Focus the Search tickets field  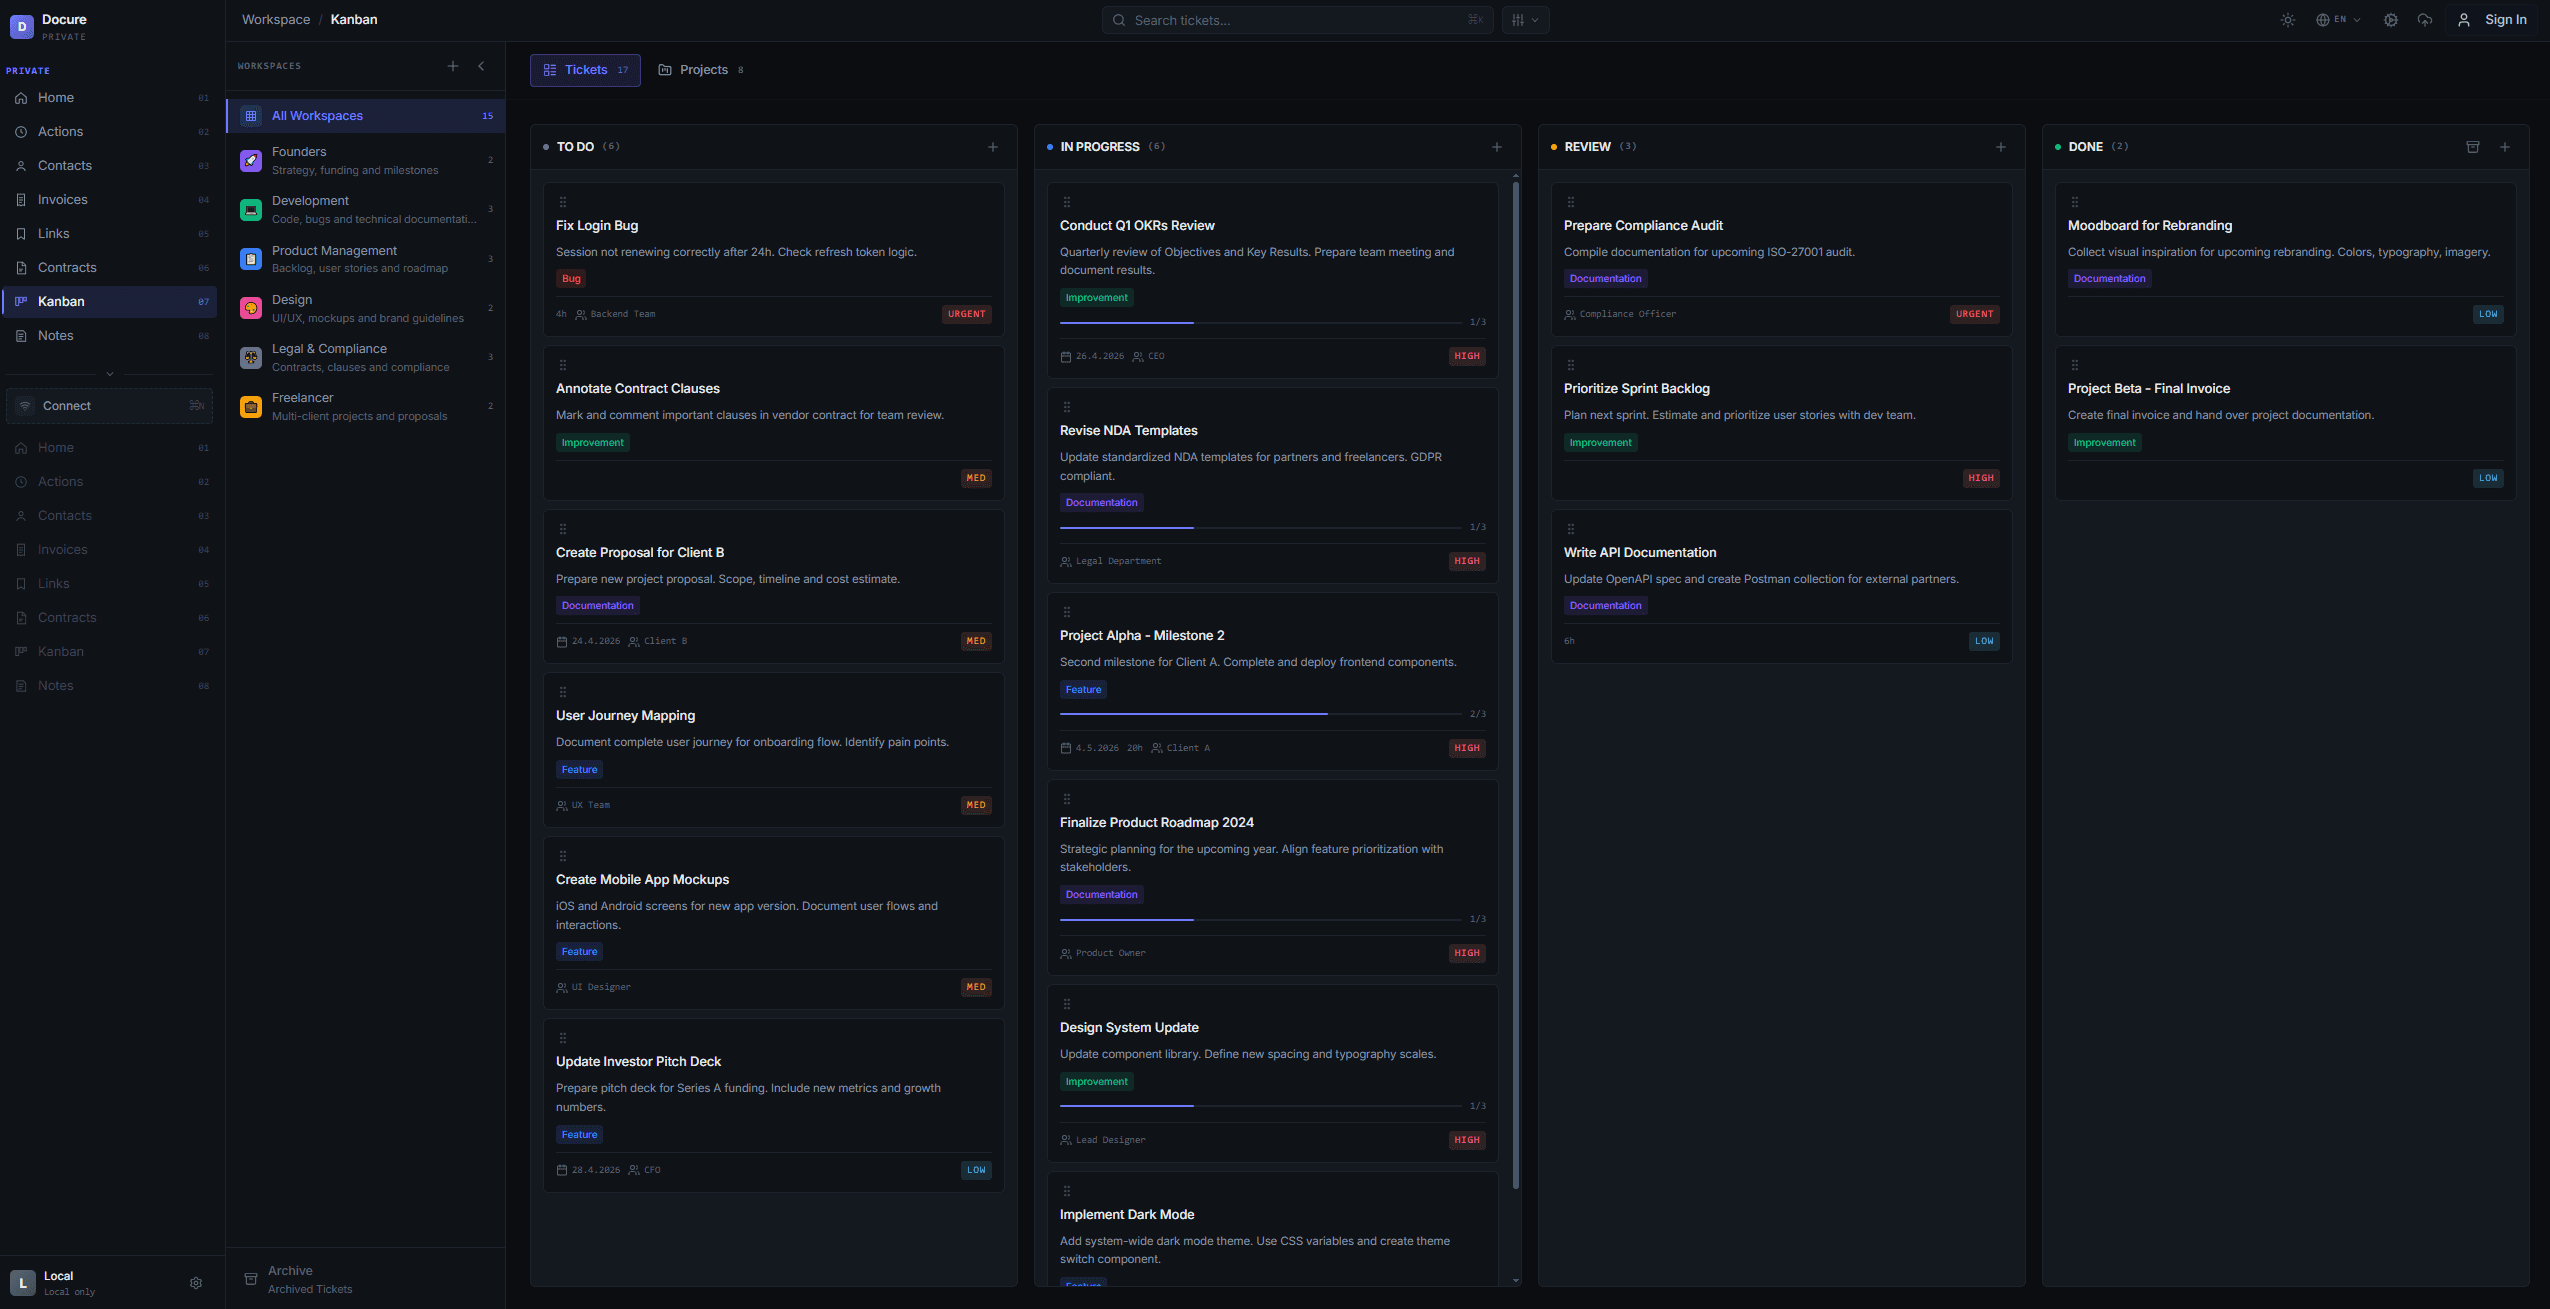[x=1297, y=20]
